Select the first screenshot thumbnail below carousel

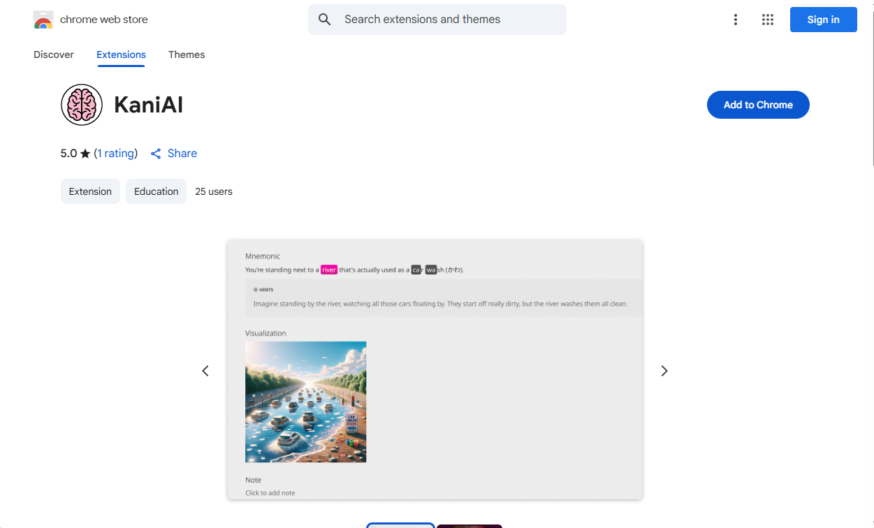pos(400,525)
